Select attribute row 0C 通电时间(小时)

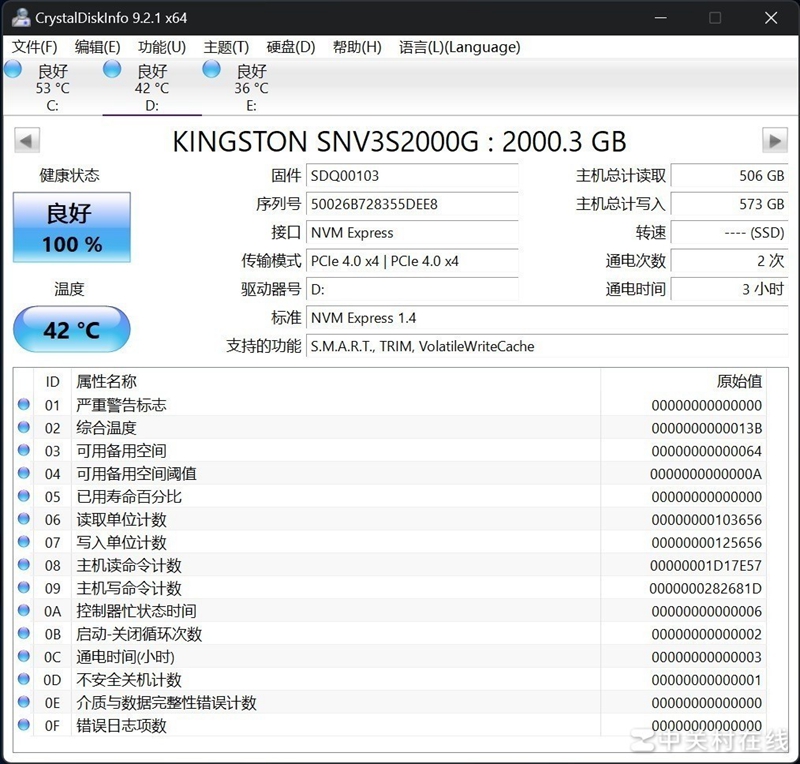390,657
